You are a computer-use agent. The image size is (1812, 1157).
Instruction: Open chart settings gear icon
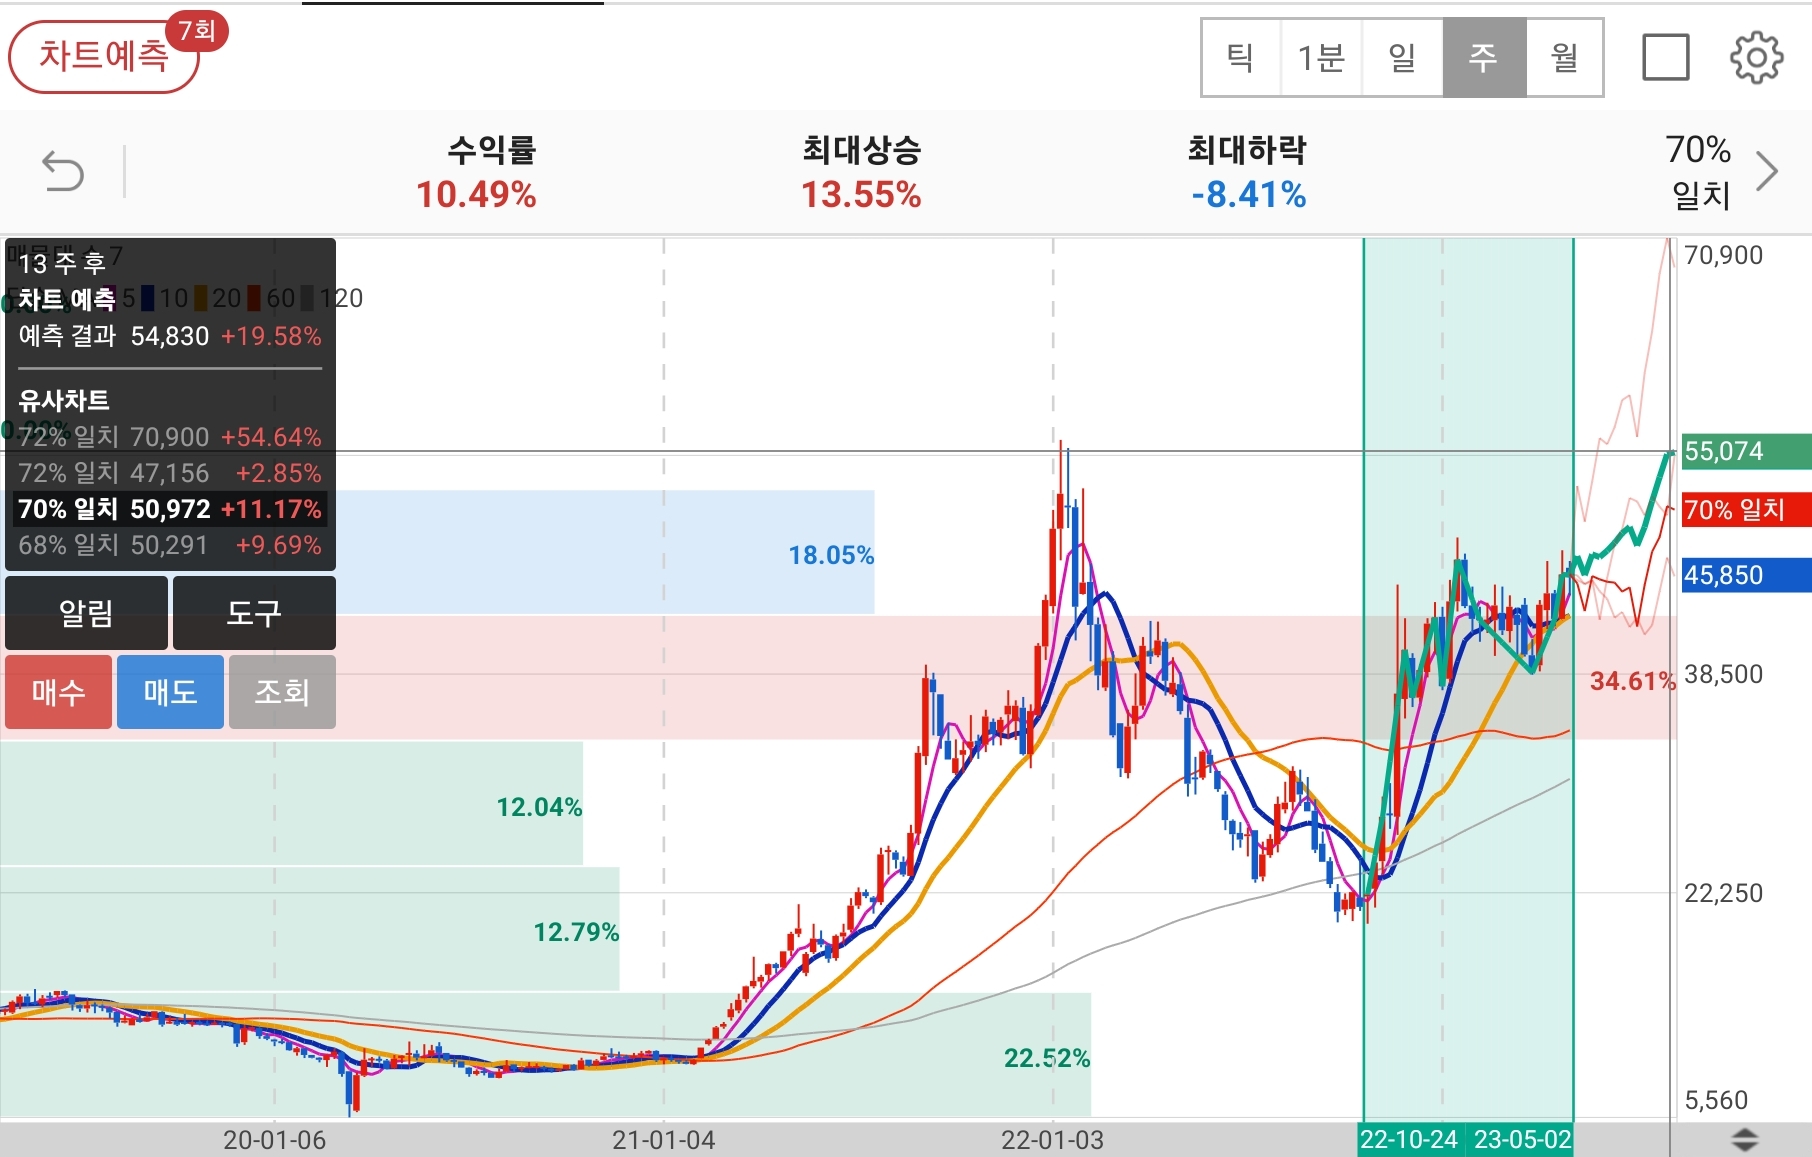tap(1756, 58)
